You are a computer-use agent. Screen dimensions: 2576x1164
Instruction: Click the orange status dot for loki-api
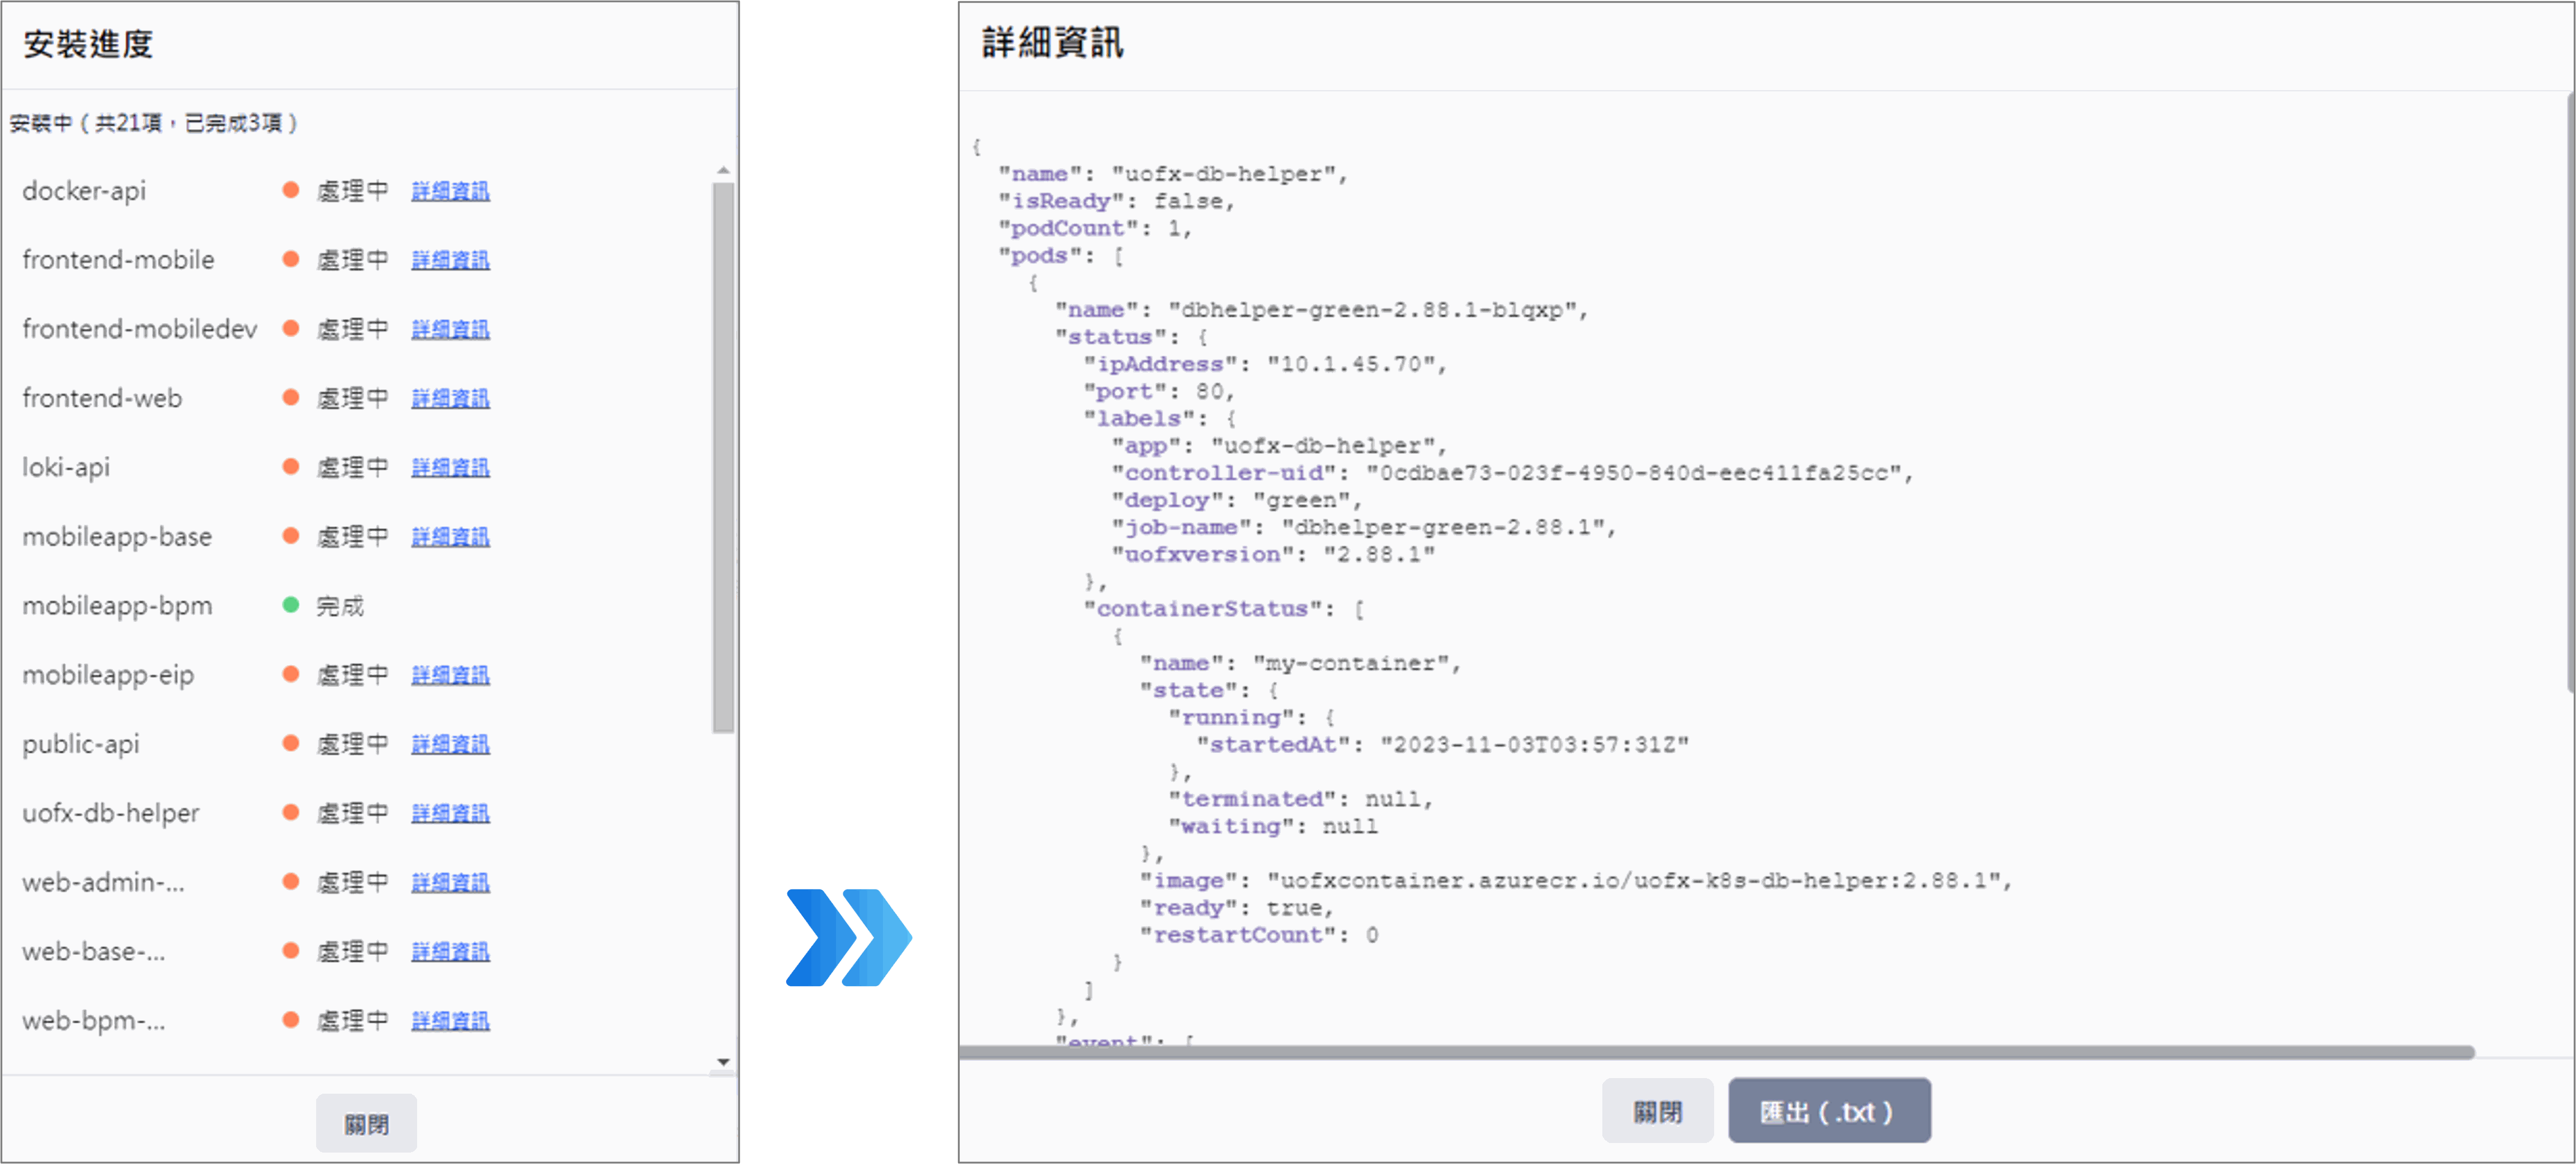(291, 467)
